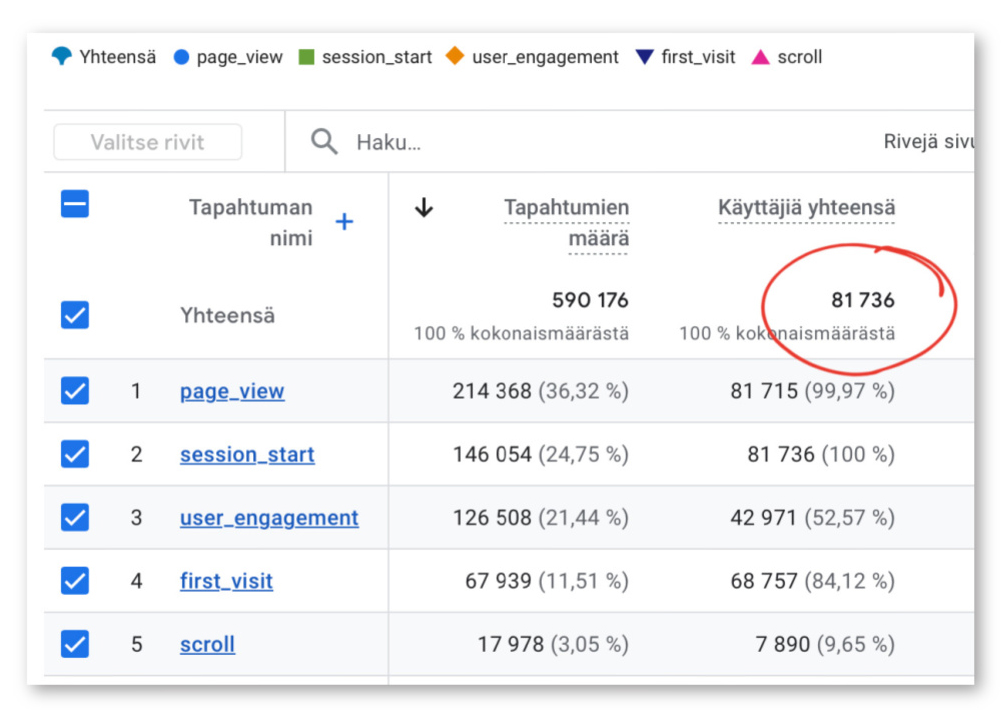
Task: Click the first_visit legend triangle icon
Action: (645, 57)
